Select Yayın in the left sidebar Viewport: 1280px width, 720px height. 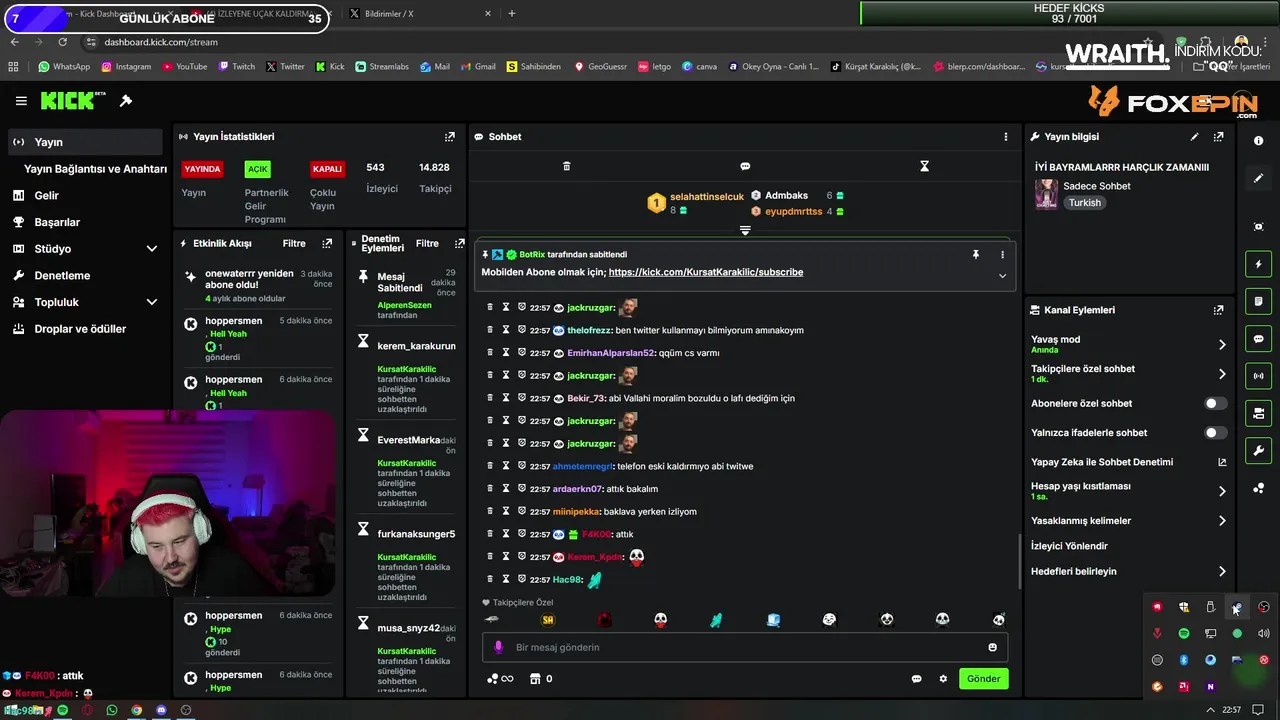click(x=85, y=142)
